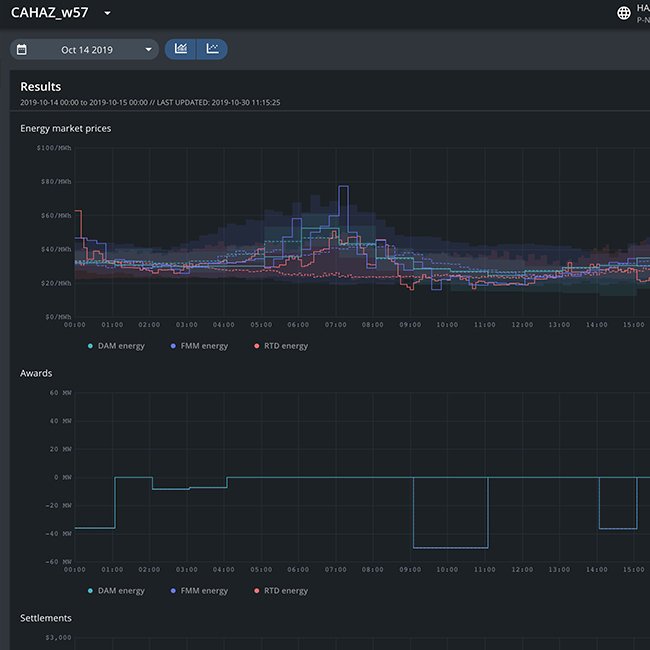The height and width of the screenshot is (650, 650).
Task: Open the CAHAZ_w57 selector dropdown arrow
Action: pos(107,13)
